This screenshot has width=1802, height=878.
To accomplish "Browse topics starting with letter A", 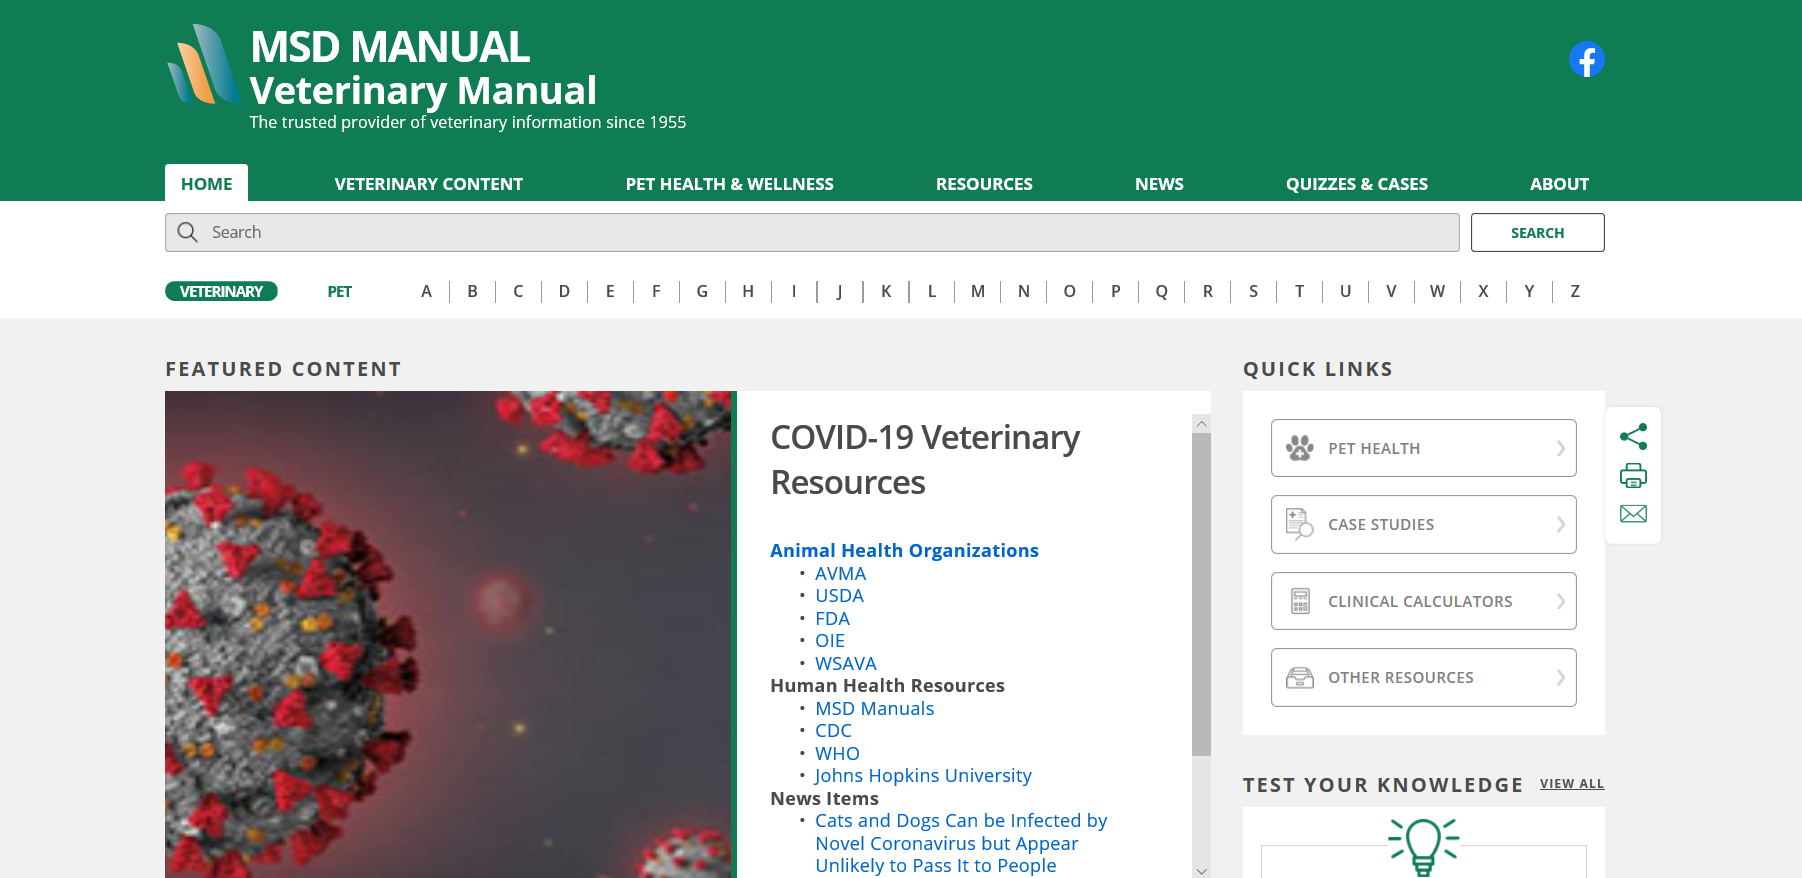I will click(x=426, y=291).
